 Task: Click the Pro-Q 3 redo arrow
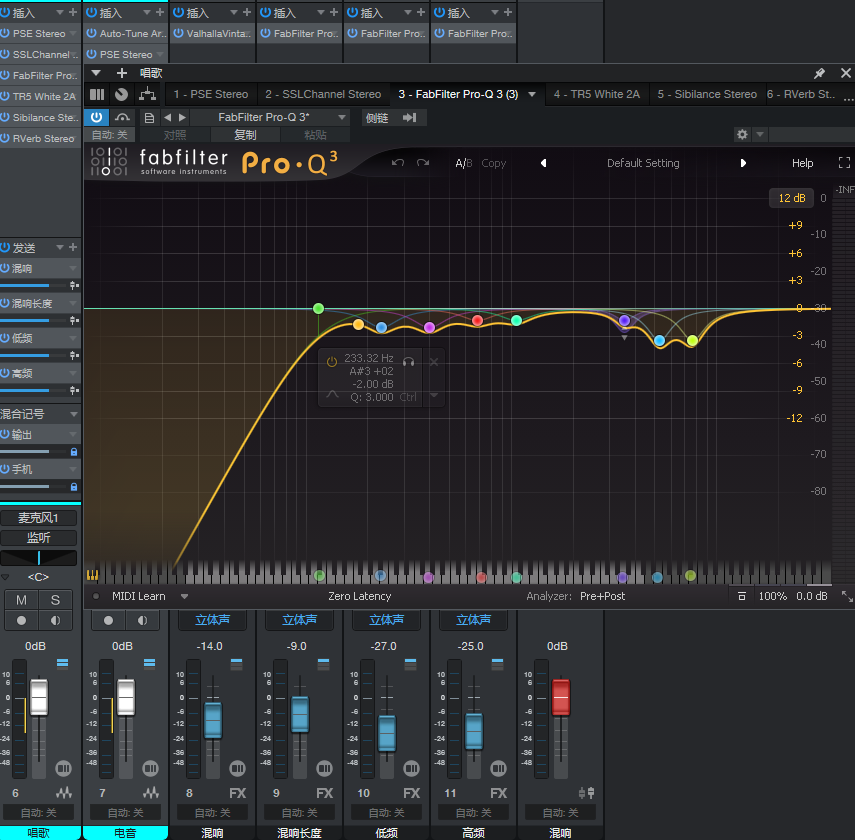pos(423,163)
